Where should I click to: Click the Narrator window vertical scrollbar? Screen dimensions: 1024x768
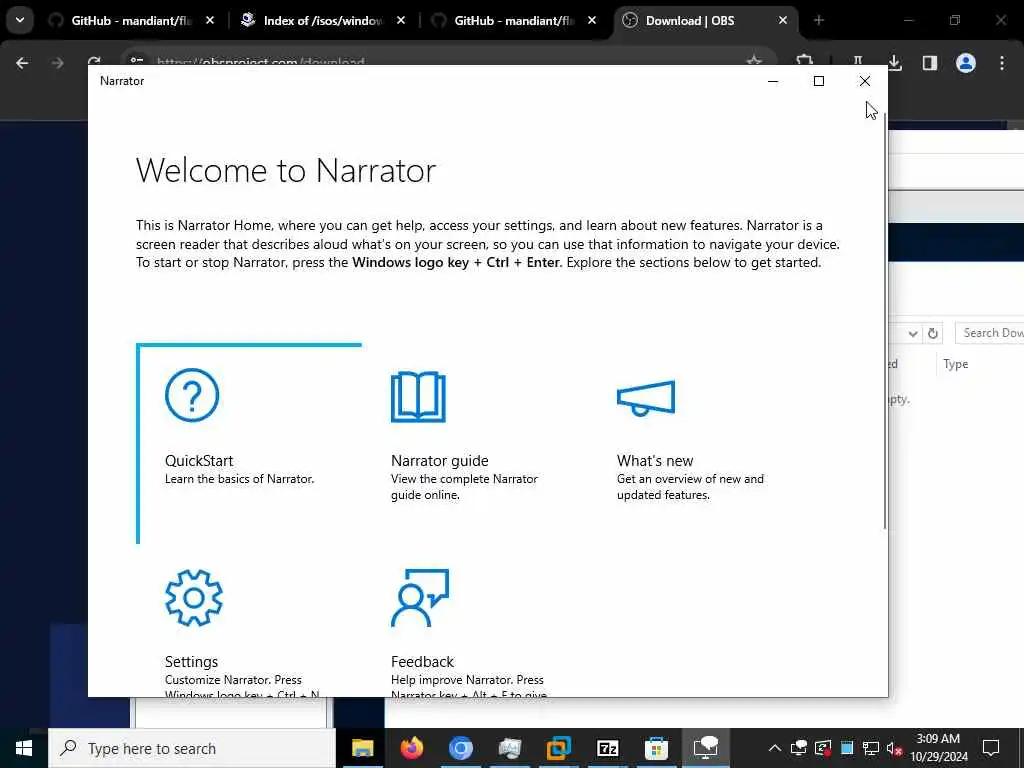pos(885,320)
